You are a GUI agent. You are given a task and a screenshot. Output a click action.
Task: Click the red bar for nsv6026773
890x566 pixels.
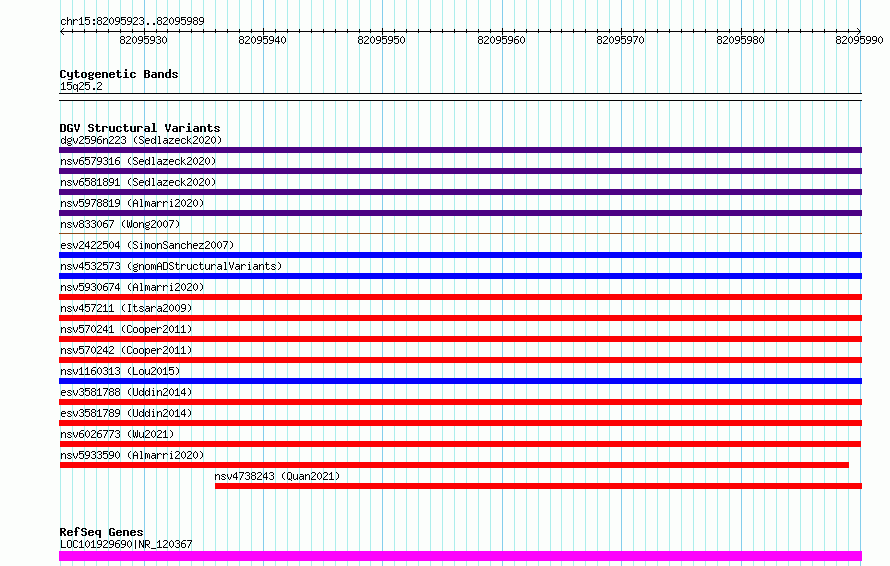(460, 444)
